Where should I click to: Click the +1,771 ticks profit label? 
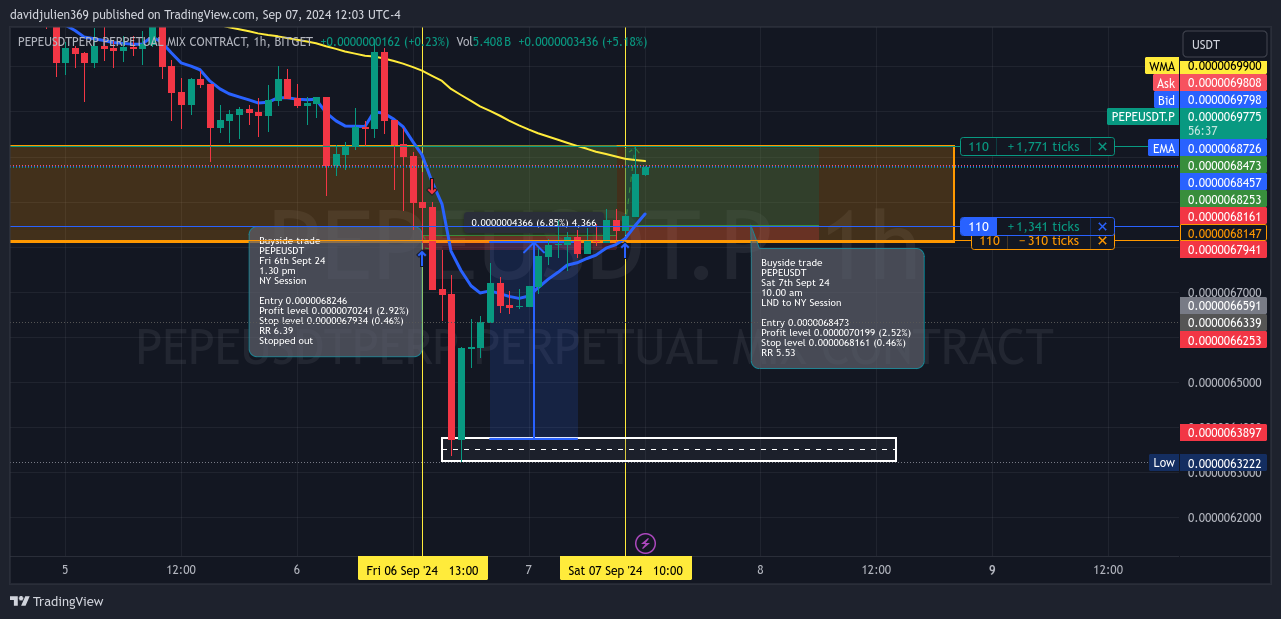1043,147
